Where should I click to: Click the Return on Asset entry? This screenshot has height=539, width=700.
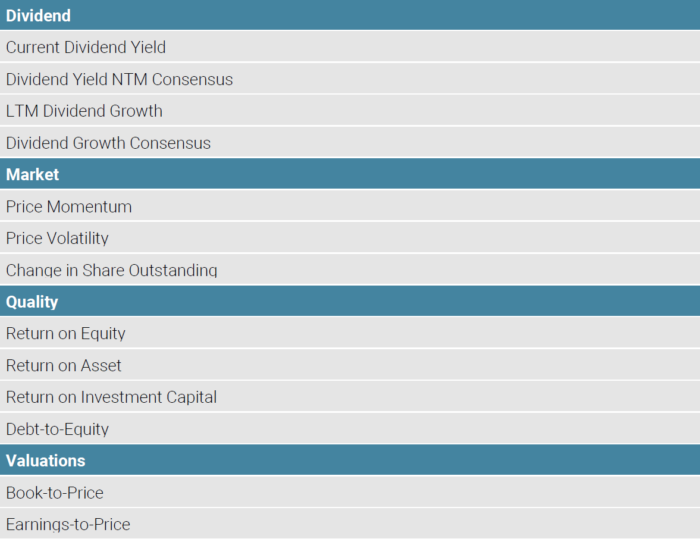point(64,365)
